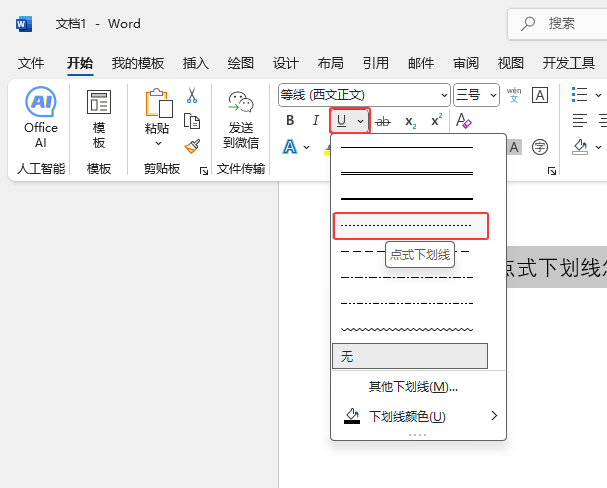Choose the dashed underline style
The width and height of the screenshot is (607, 488).
point(410,252)
